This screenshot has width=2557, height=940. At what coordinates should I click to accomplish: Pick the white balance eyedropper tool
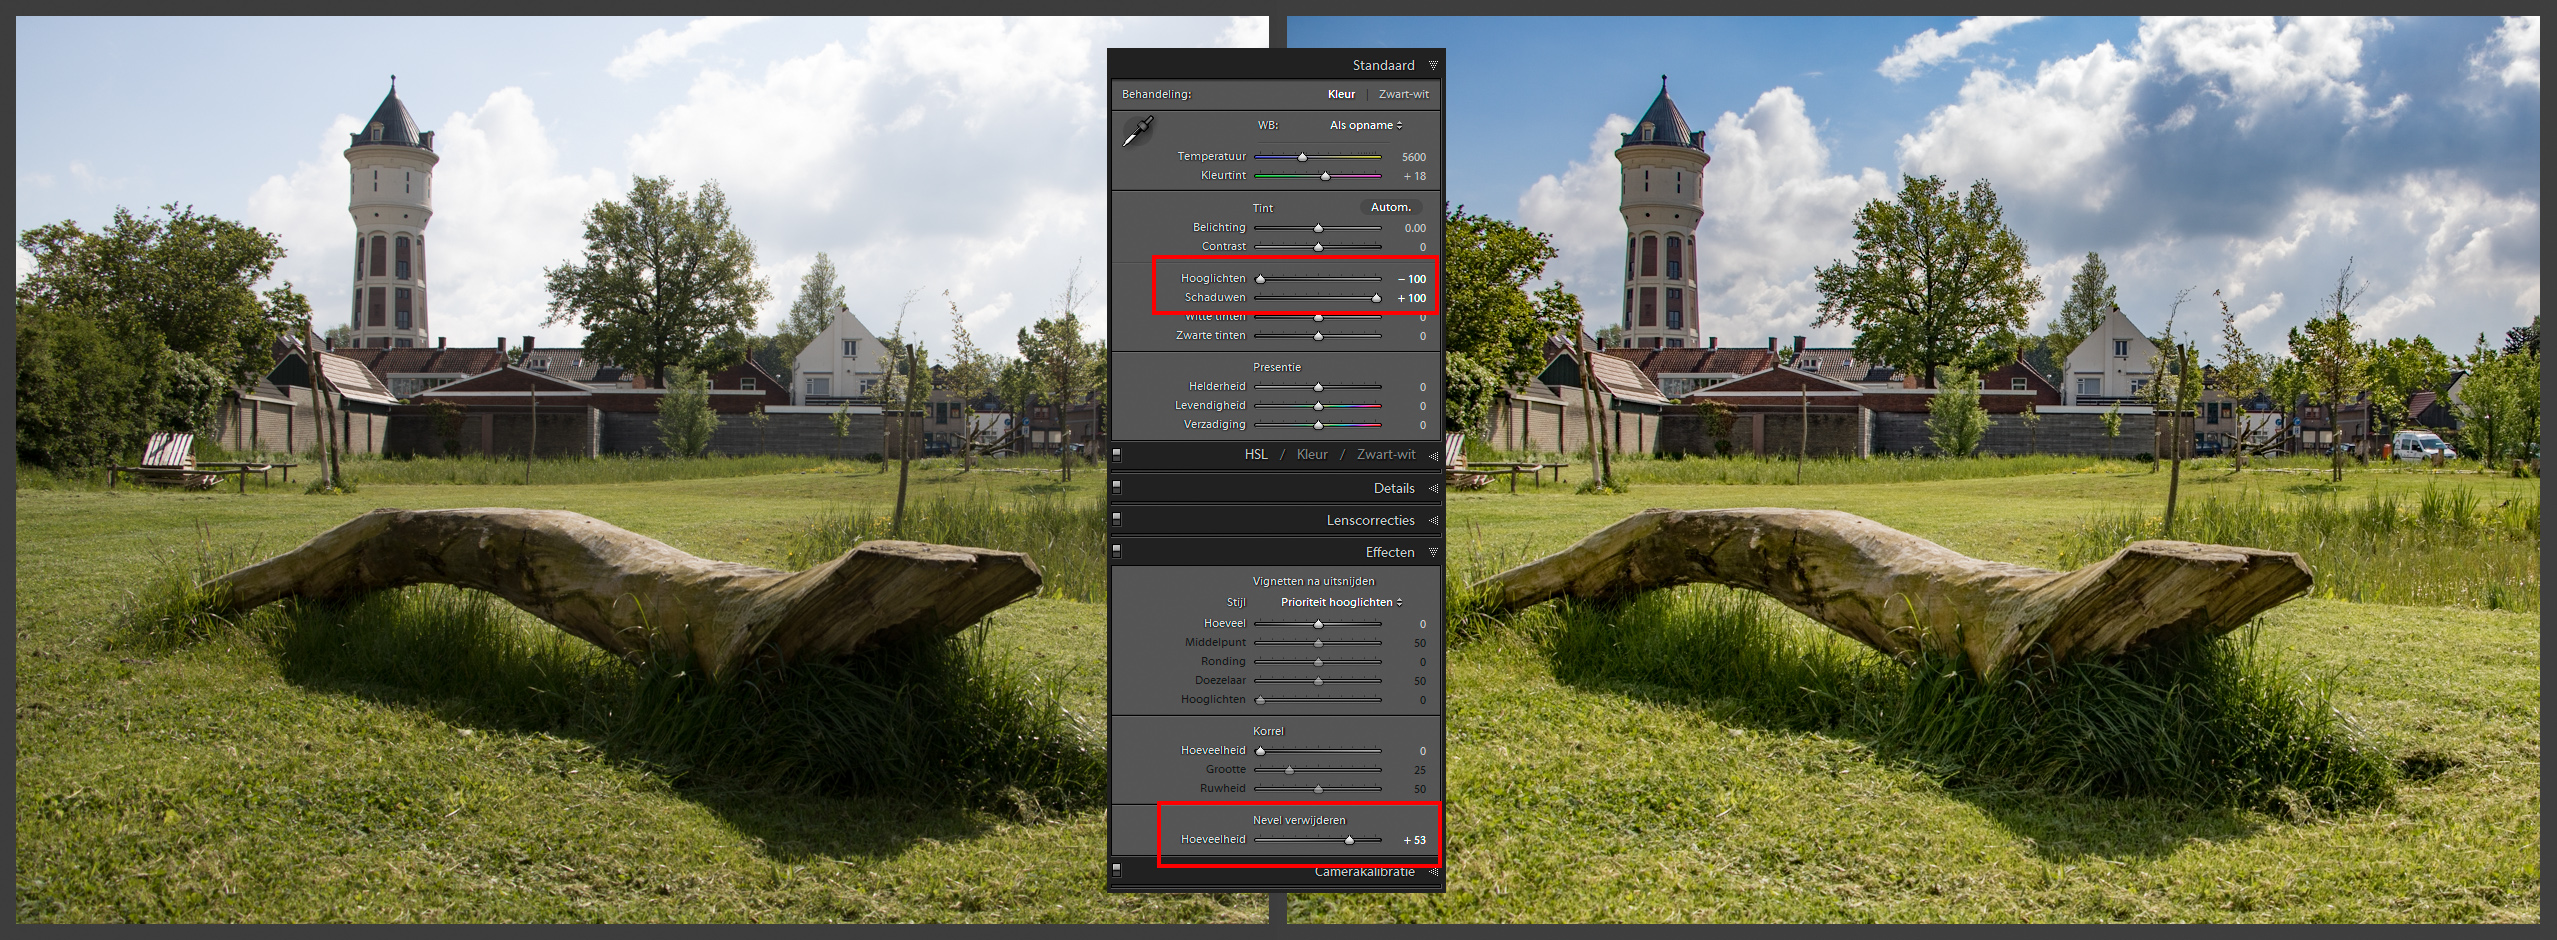(x=1137, y=131)
